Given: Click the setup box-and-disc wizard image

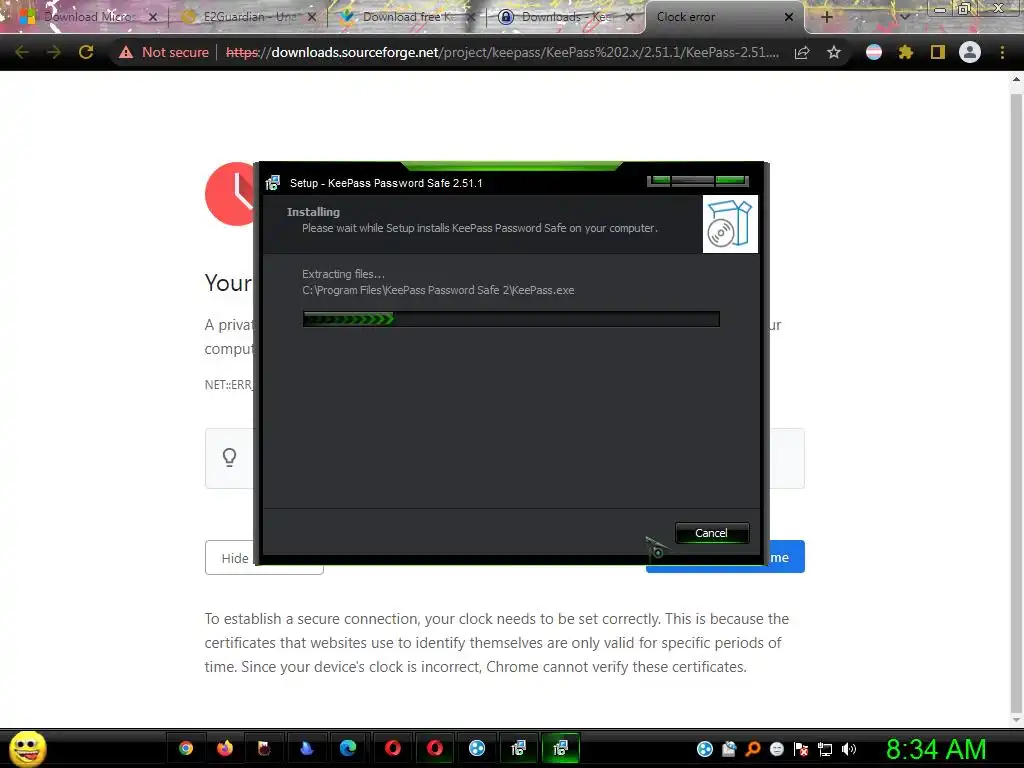Looking at the screenshot, I should (730, 224).
